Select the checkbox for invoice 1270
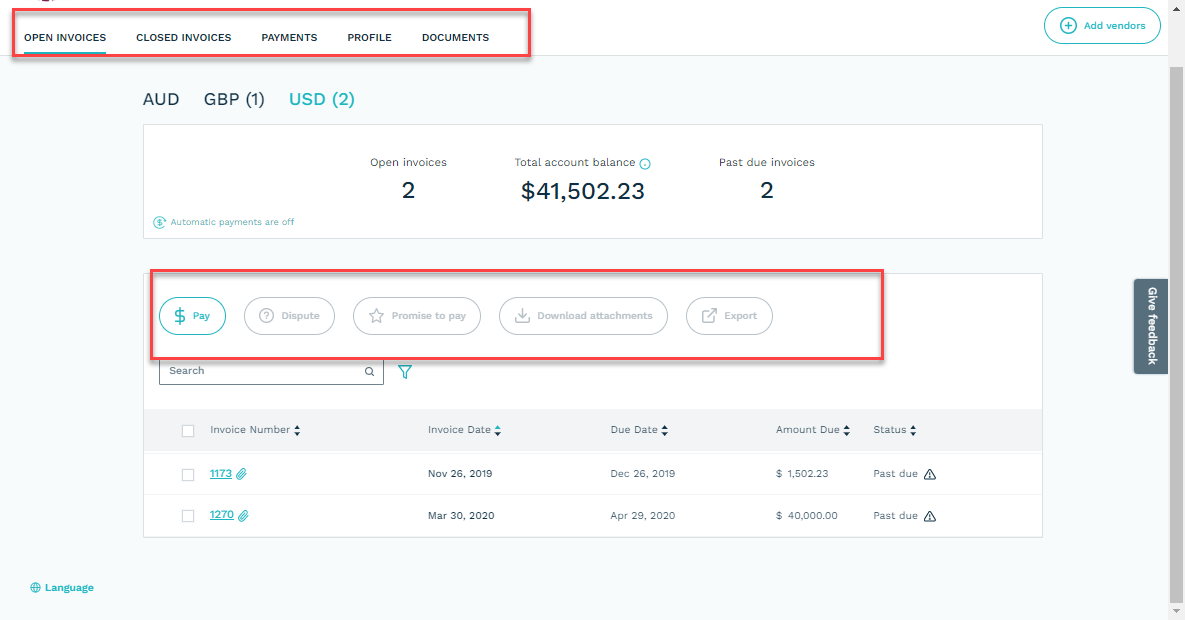This screenshot has width=1185, height=620. pos(188,516)
